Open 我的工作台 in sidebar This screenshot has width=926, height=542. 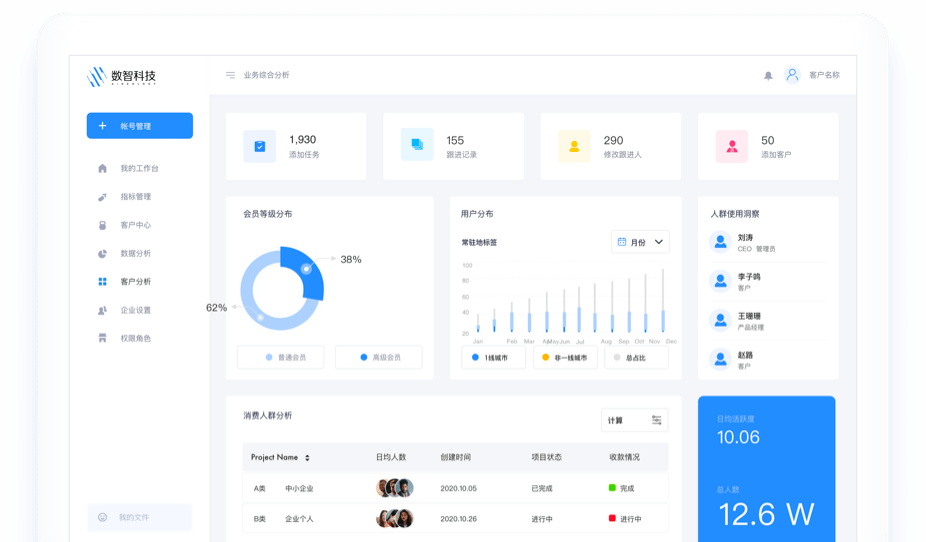click(x=139, y=168)
